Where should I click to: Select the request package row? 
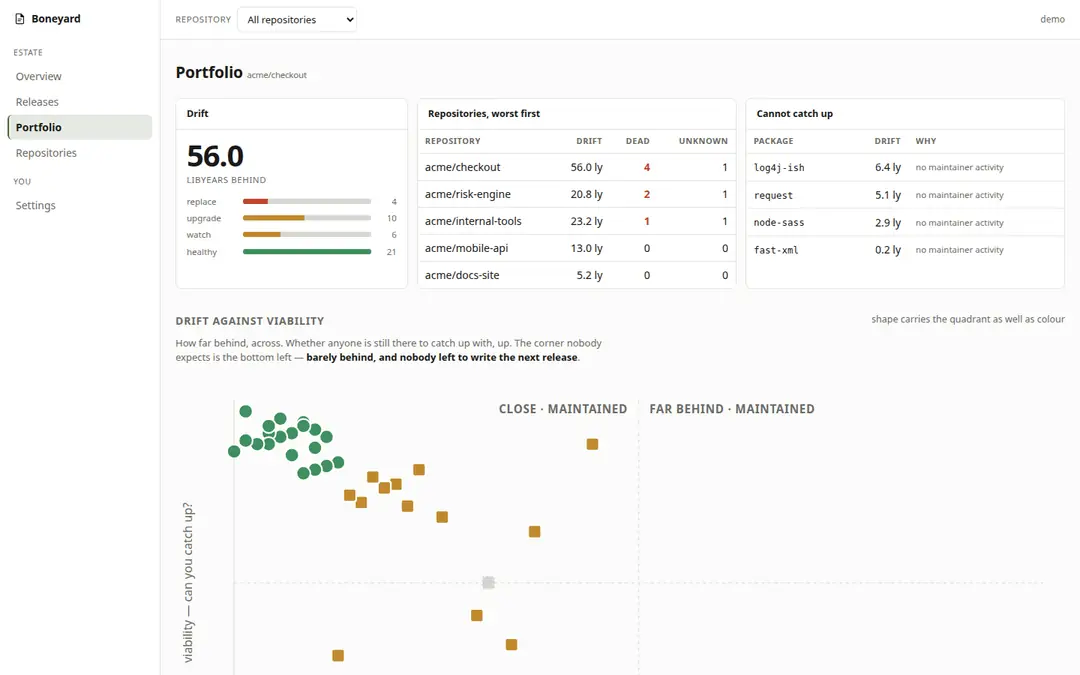point(905,195)
